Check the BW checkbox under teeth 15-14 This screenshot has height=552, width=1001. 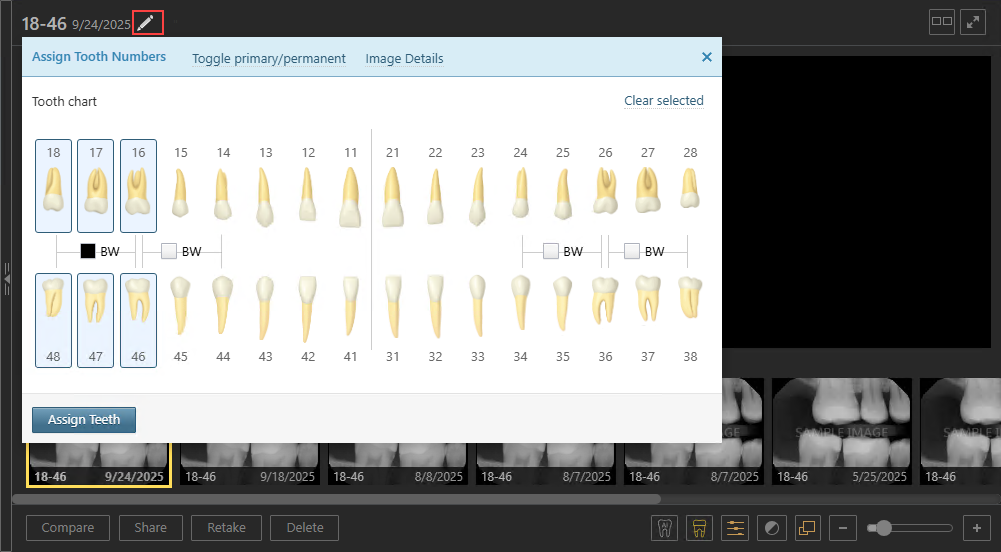pyautogui.click(x=169, y=252)
